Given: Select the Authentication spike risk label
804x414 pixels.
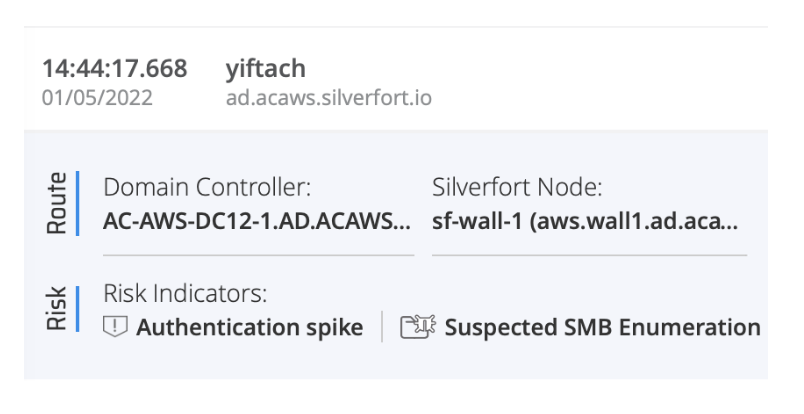Looking at the screenshot, I should pyautogui.click(x=249, y=328).
